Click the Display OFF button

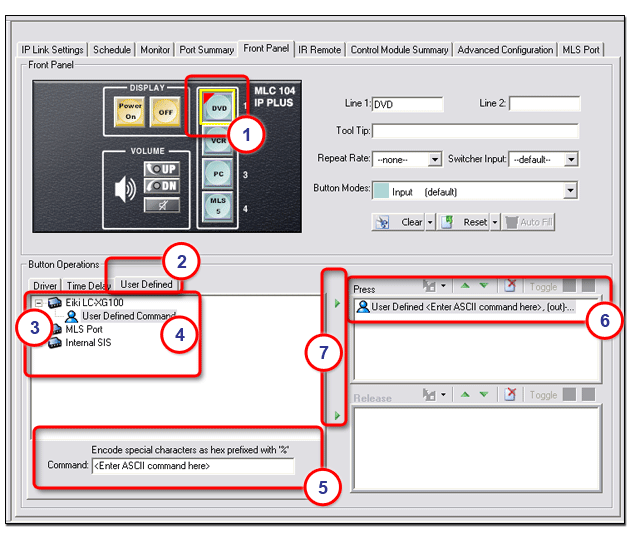pyautogui.click(x=165, y=112)
